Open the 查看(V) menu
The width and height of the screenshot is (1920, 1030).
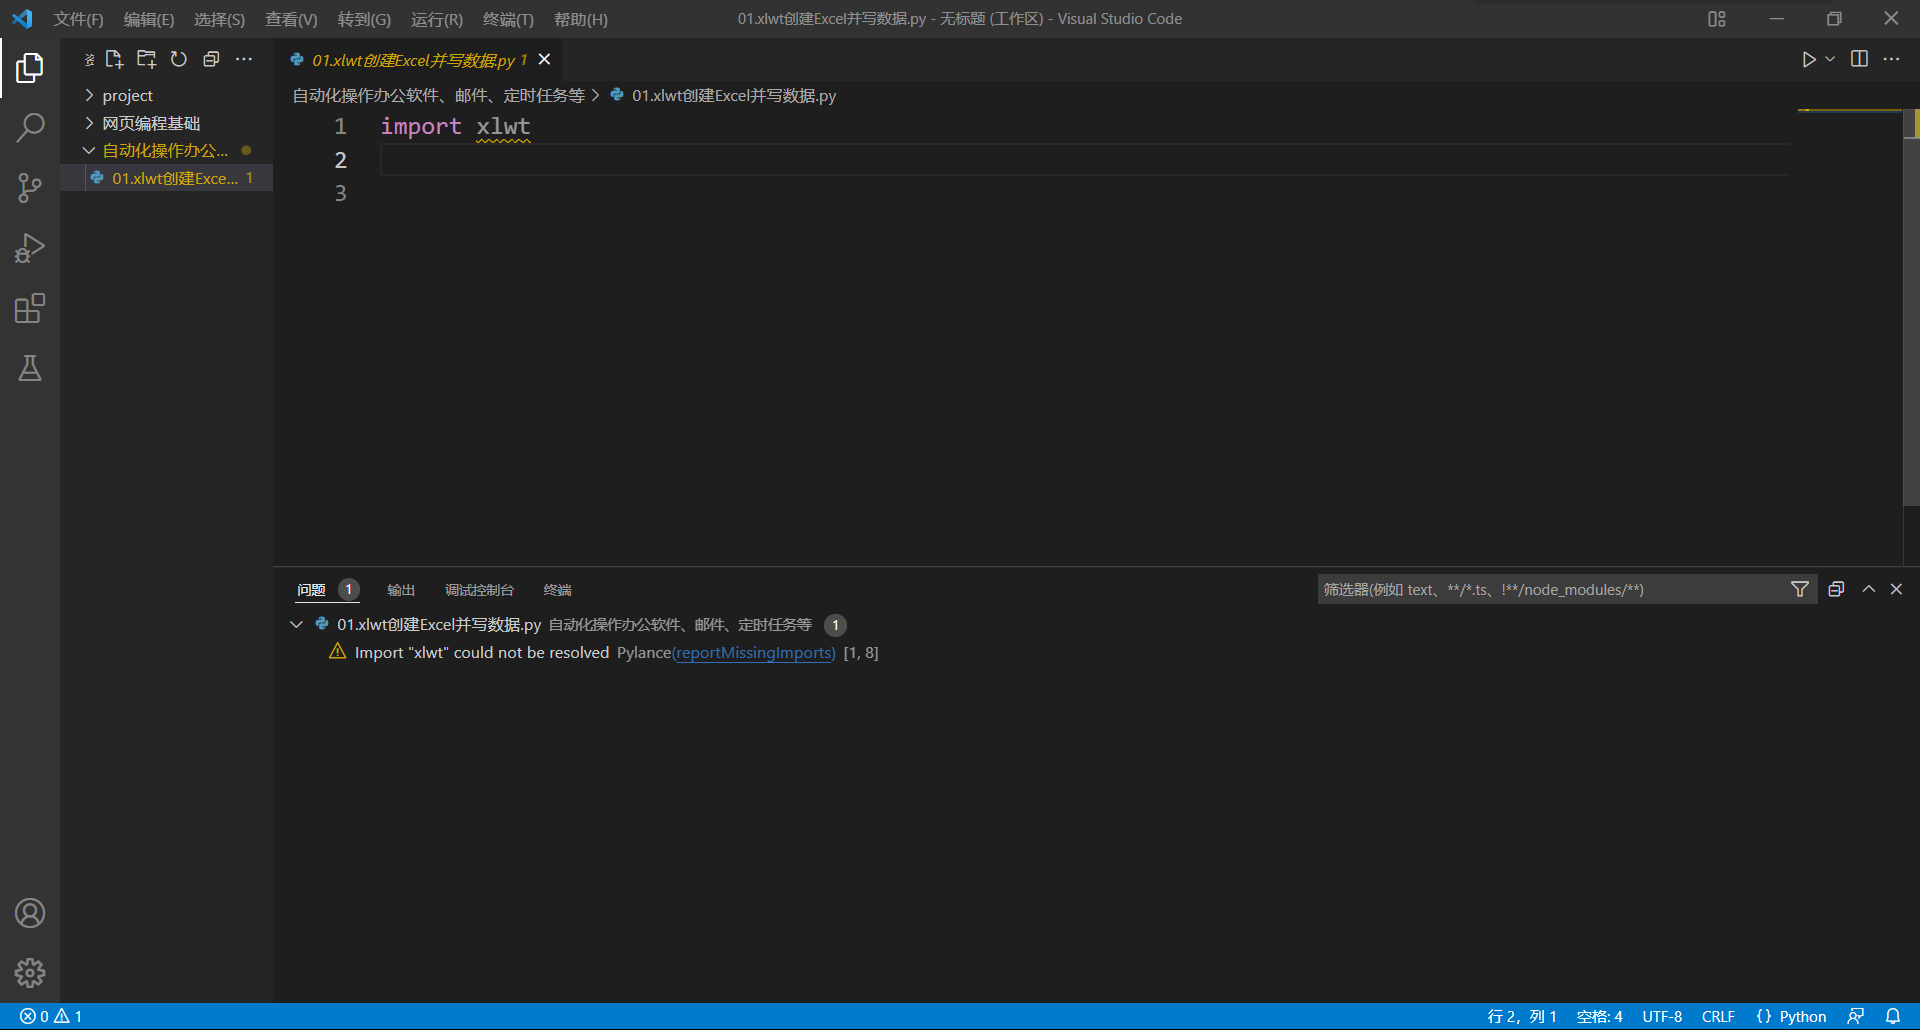click(x=291, y=19)
